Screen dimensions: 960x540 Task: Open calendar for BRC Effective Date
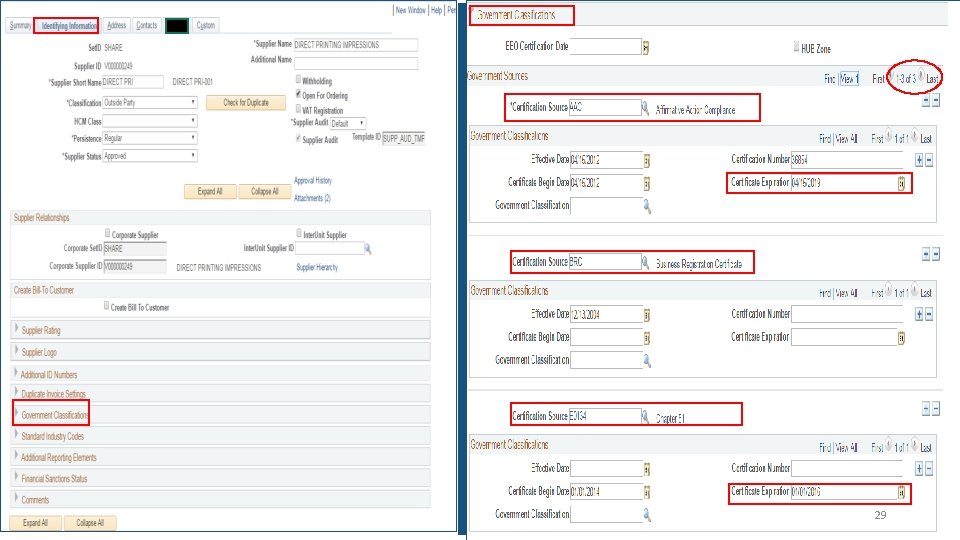pos(647,315)
